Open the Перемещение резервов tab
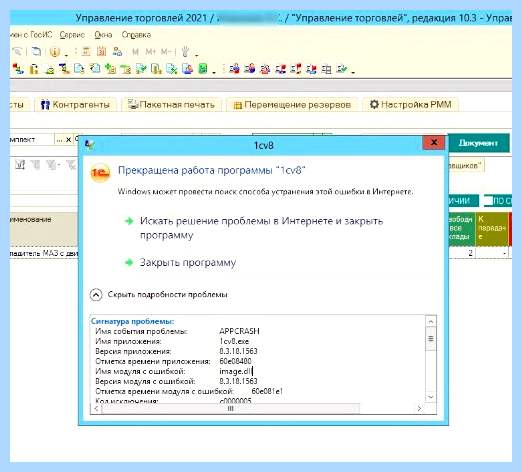 click(x=292, y=105)
